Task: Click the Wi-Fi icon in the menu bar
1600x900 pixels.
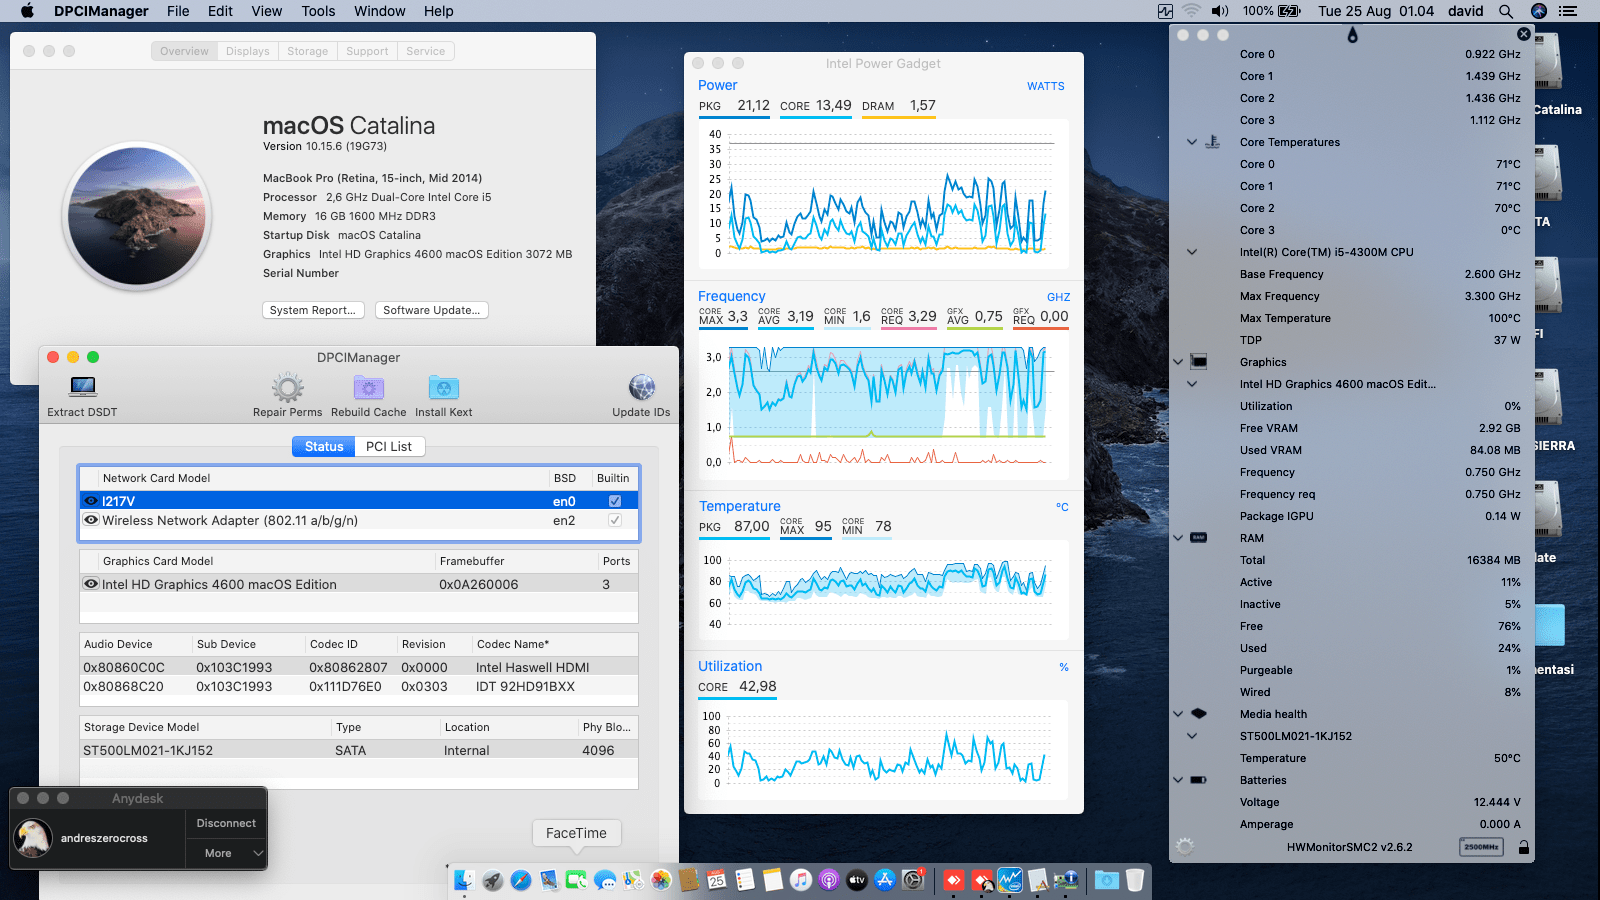Action: coord(1191,11)
